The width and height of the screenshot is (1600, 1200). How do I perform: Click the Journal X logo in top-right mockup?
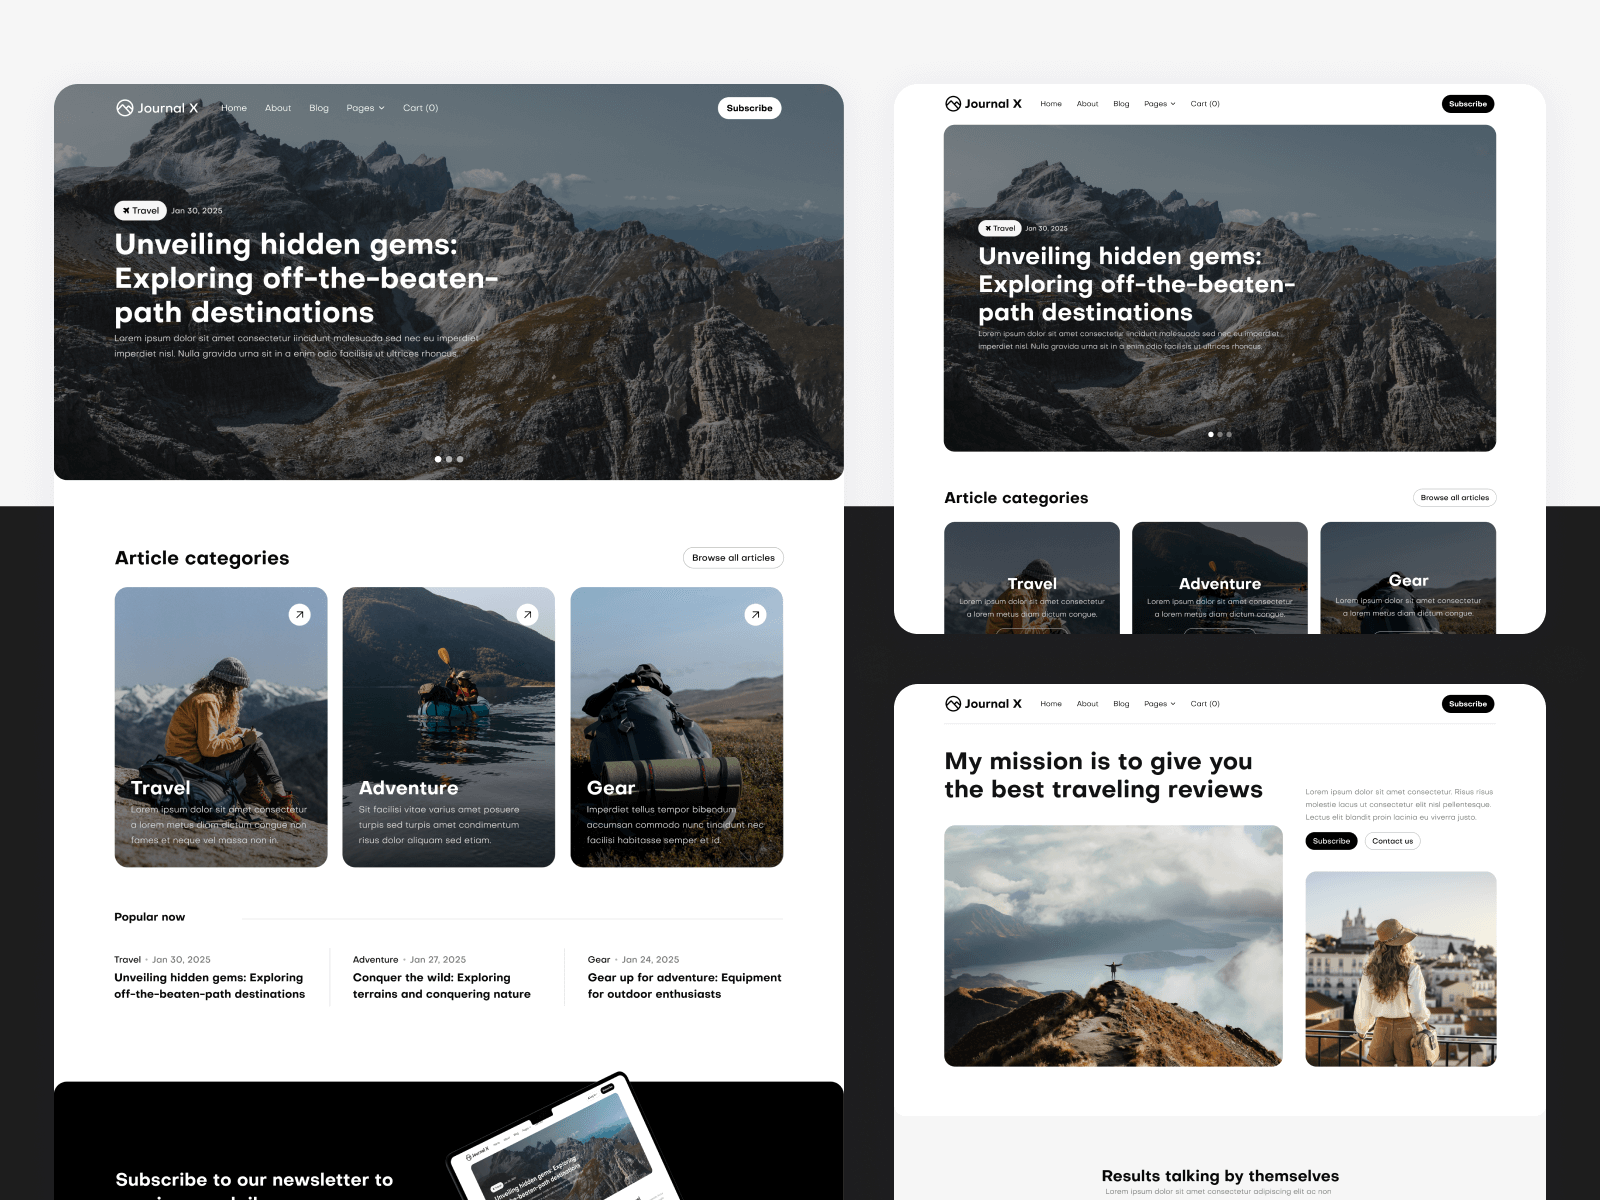point(983,104)
